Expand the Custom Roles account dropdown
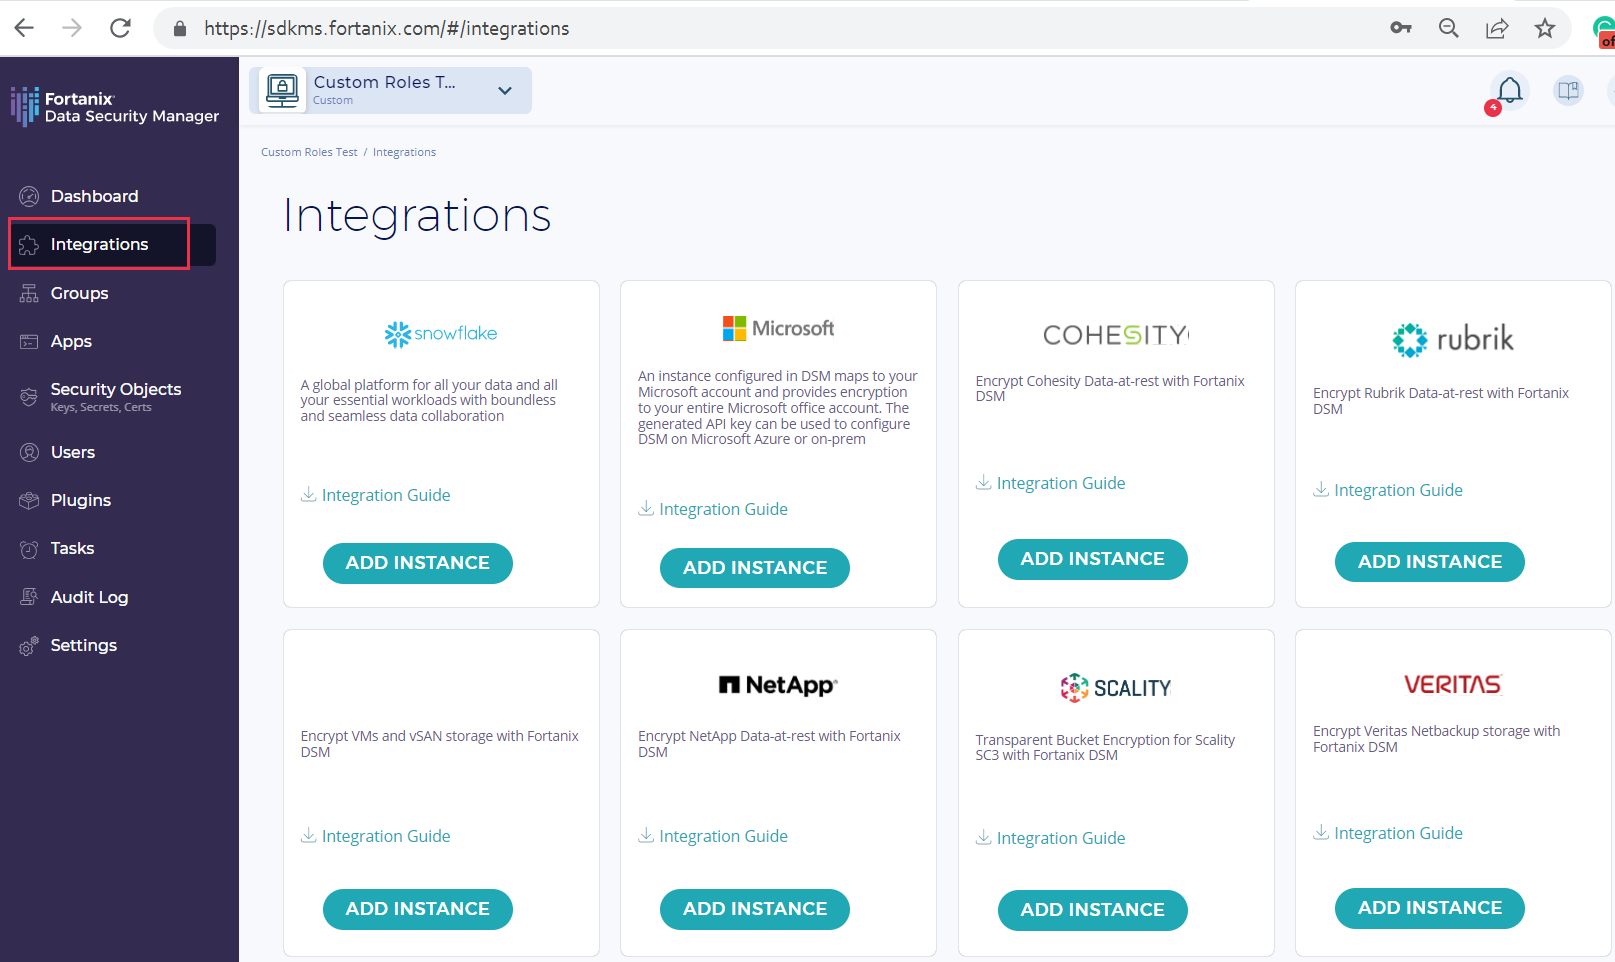This screenshot has height=962, width=1615. pyautogui.click(x=505, y=91)
